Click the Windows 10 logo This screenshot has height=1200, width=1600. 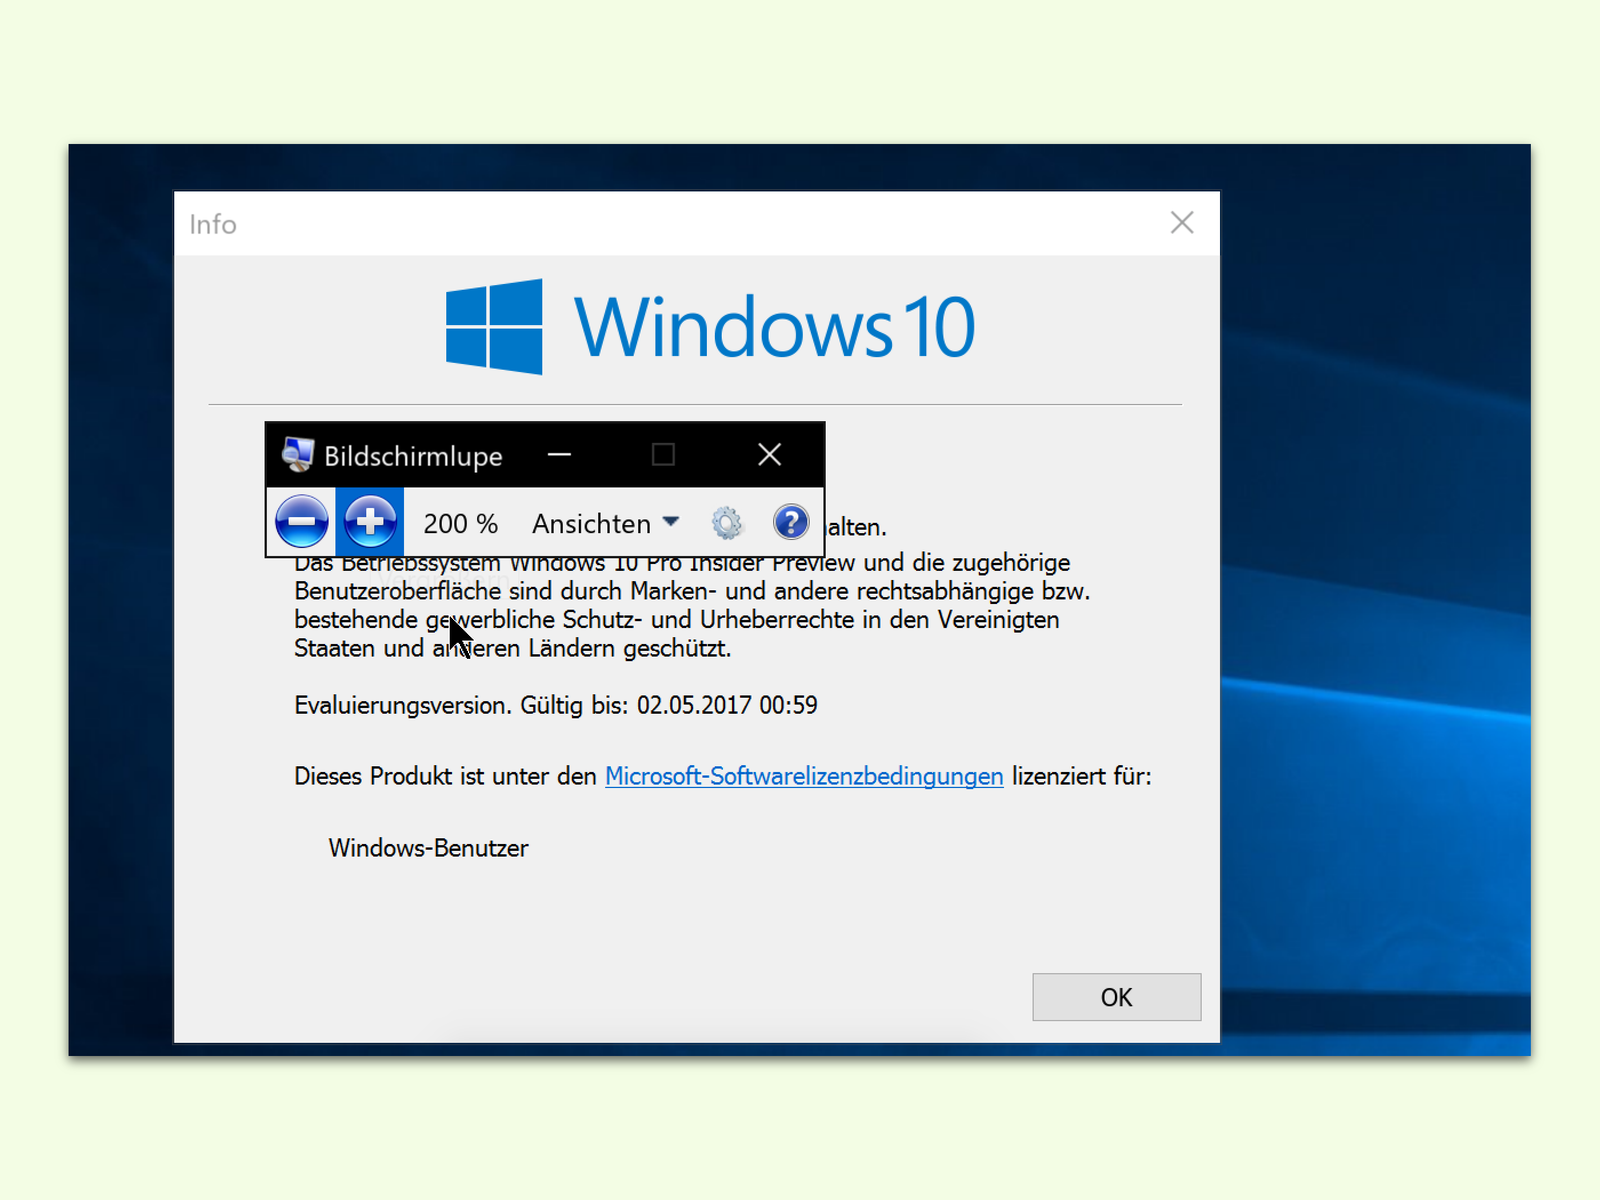710,327
